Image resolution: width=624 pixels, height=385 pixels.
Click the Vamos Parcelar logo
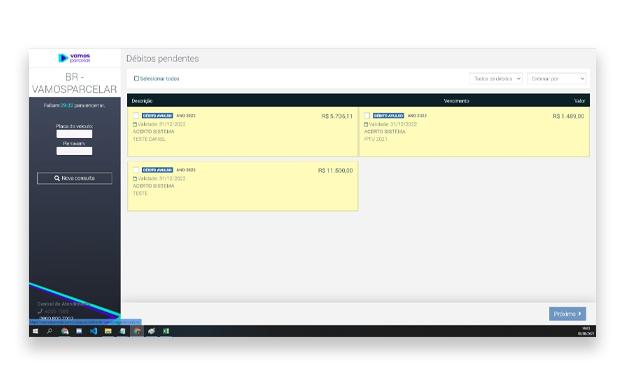point(74,58)
